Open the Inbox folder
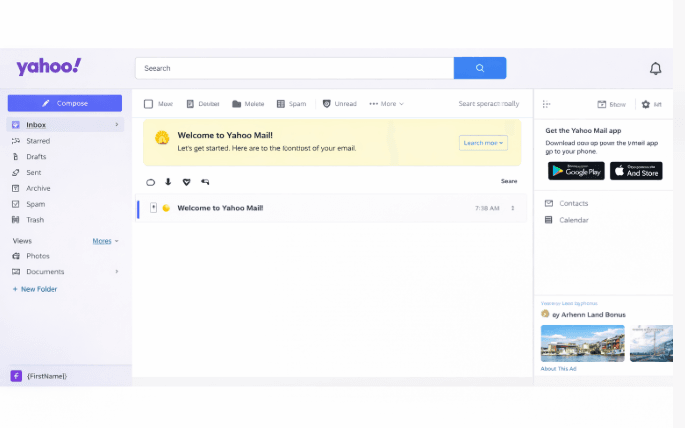Screen dimensions: 685x428 click(65, 125)
